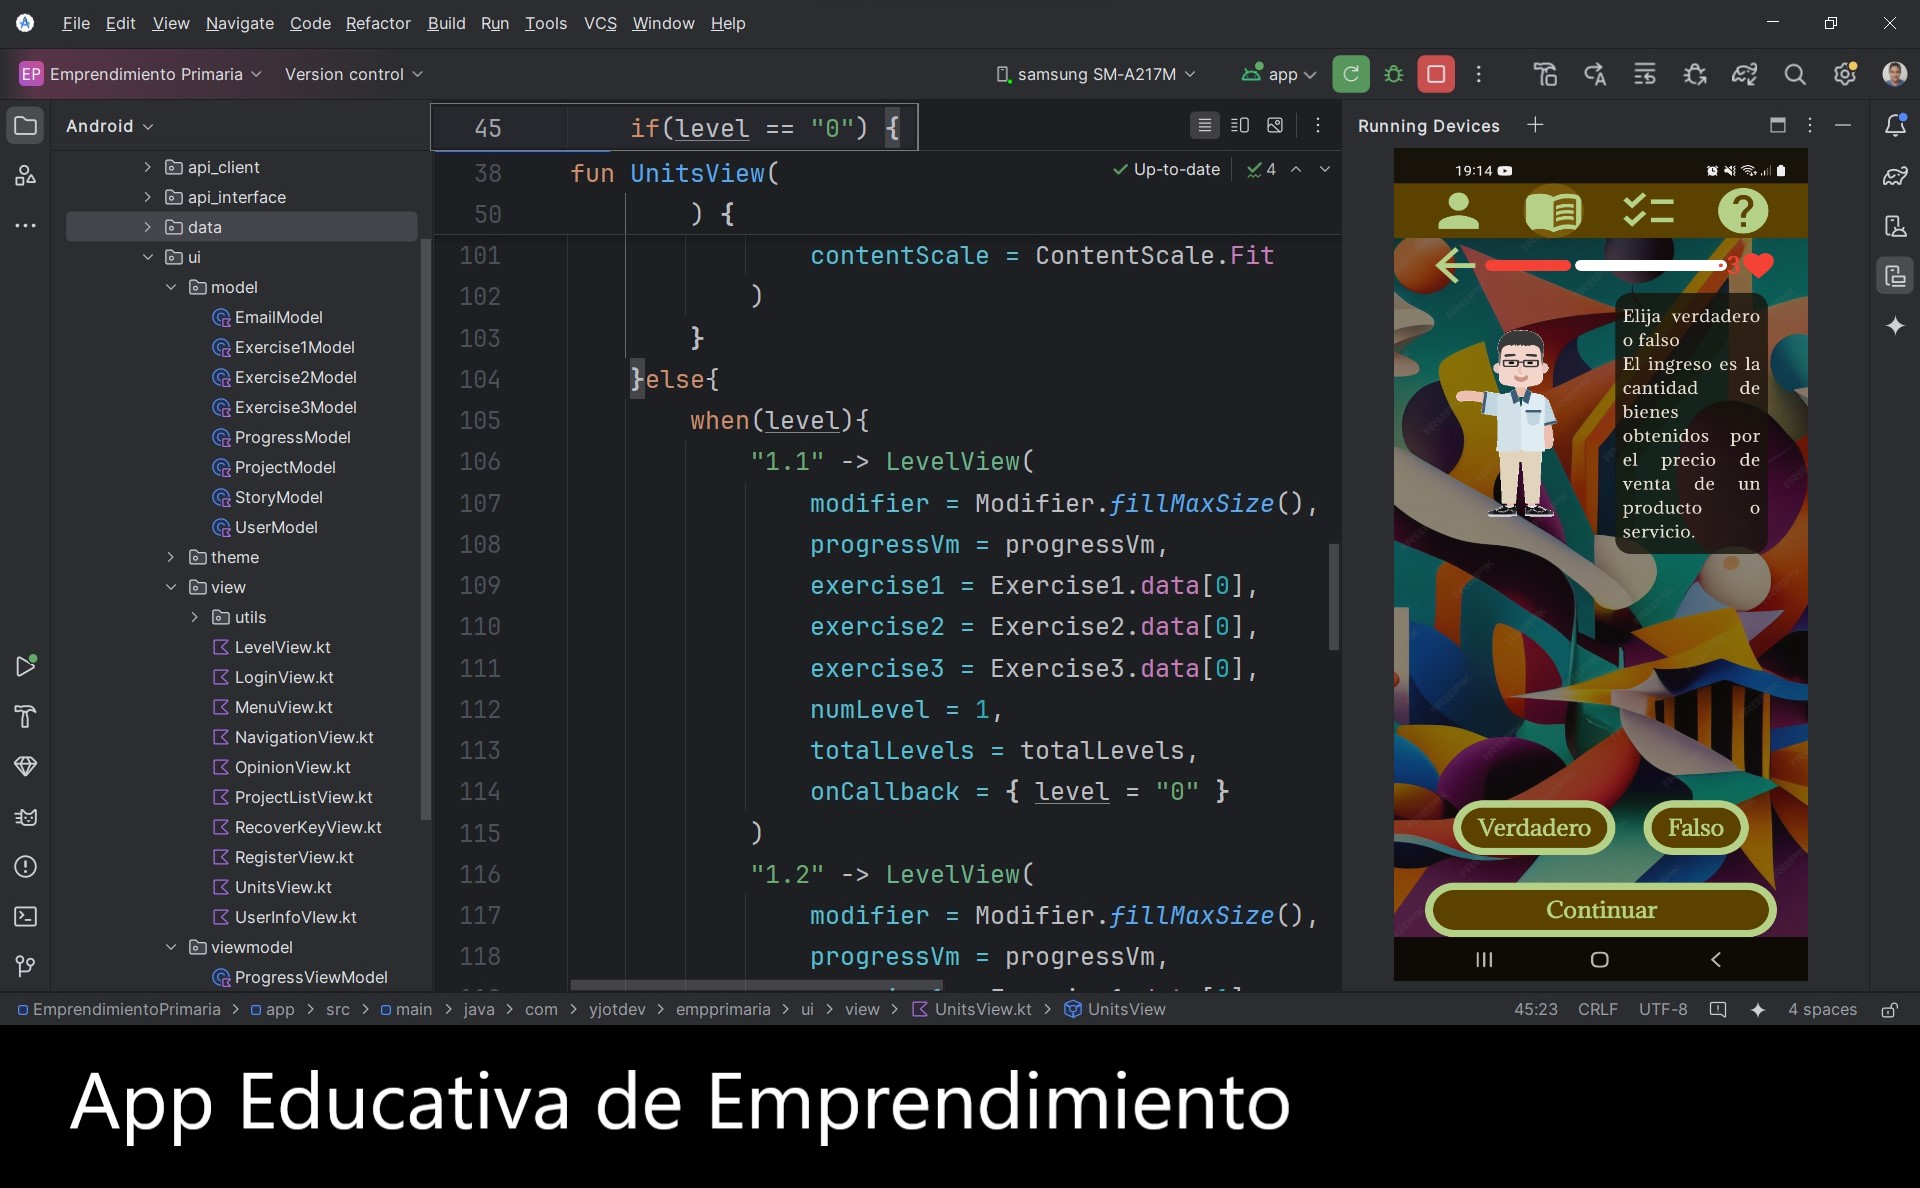Open the Refactor menu

378,23
